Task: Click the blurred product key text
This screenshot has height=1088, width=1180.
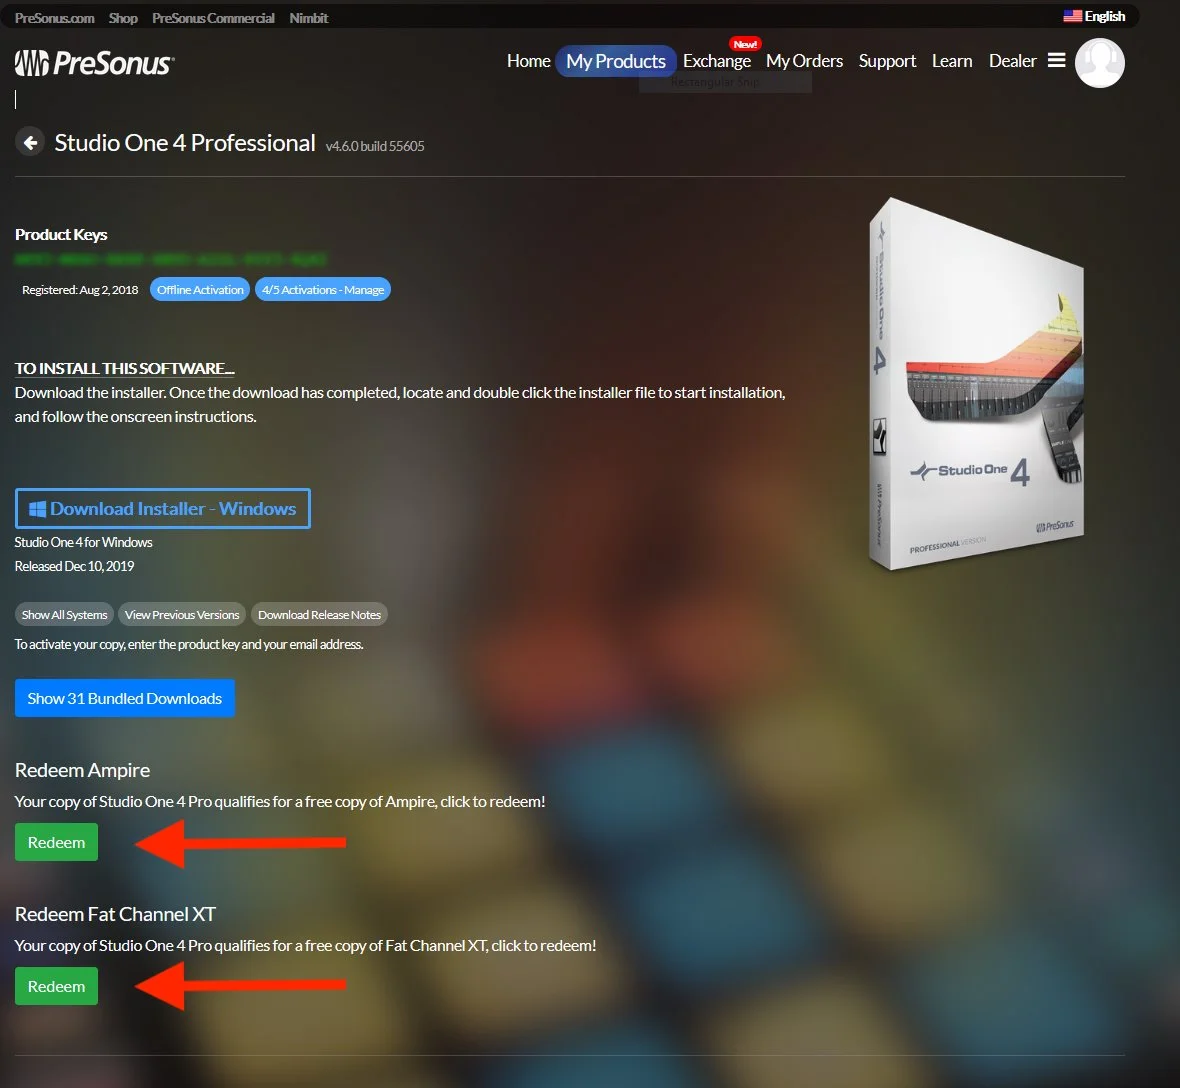Action: 171,260
